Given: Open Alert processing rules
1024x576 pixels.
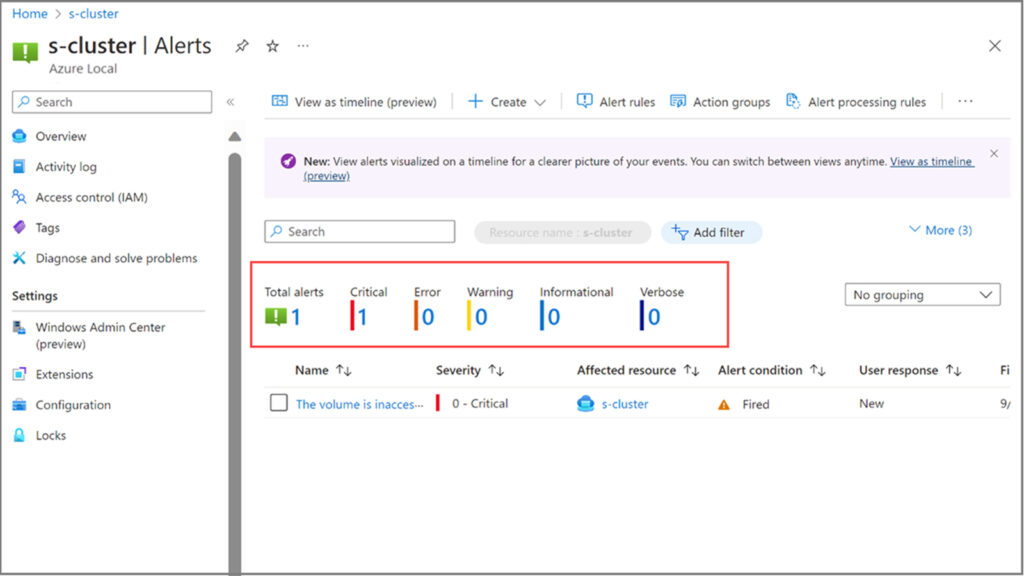Looking at the screenshot, I should [856, 102].
